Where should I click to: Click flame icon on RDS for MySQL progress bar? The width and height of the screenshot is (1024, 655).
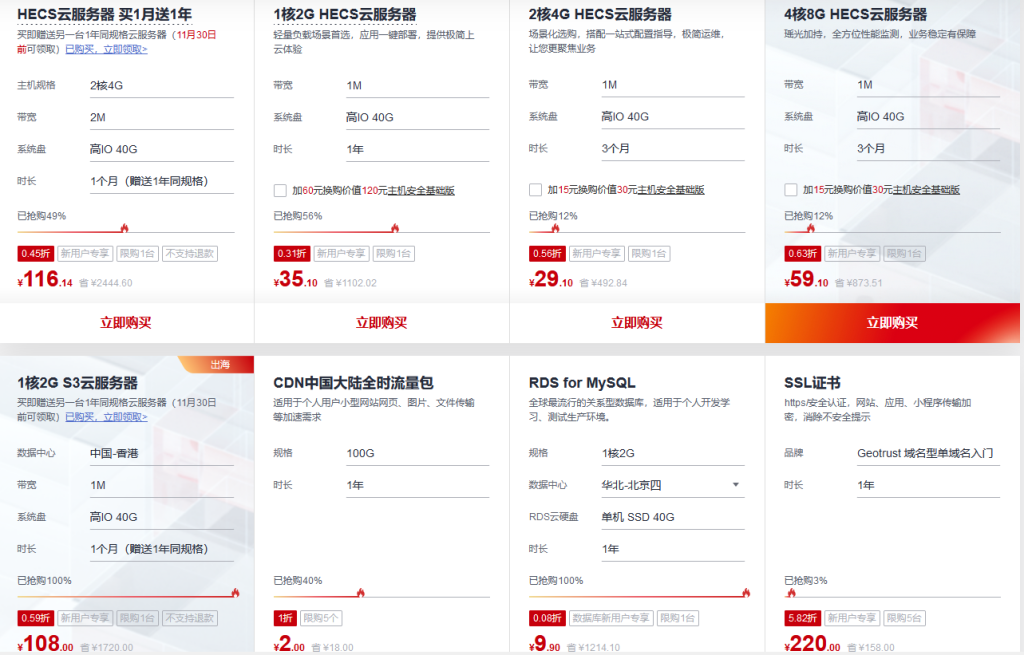pyautogui.click(x=745, y=592)
